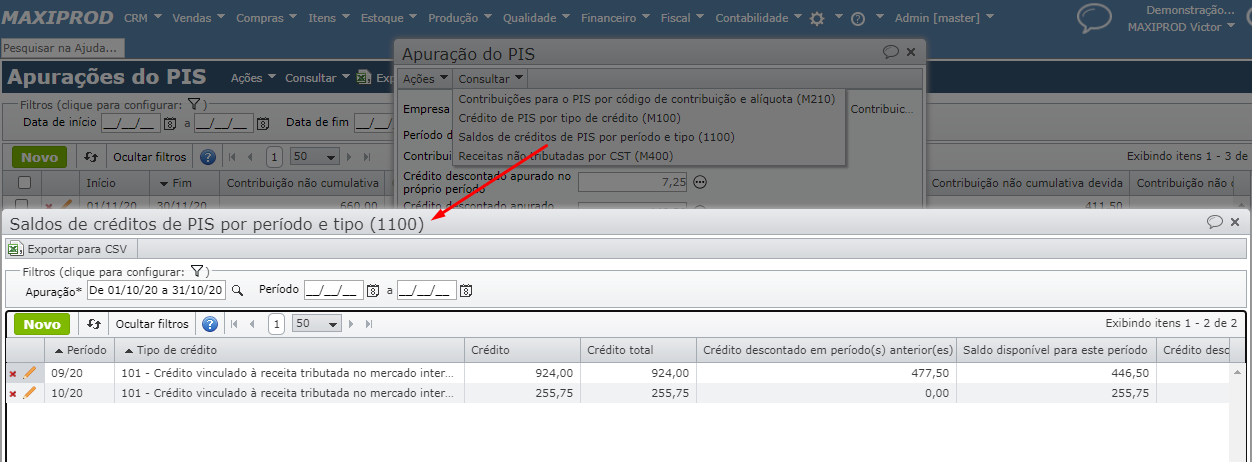Image resolution: width=1252 pixels, height=462 pixels.
Task: Select Receitas não tributadas por CST (M400)
Action: coord(565,156)
